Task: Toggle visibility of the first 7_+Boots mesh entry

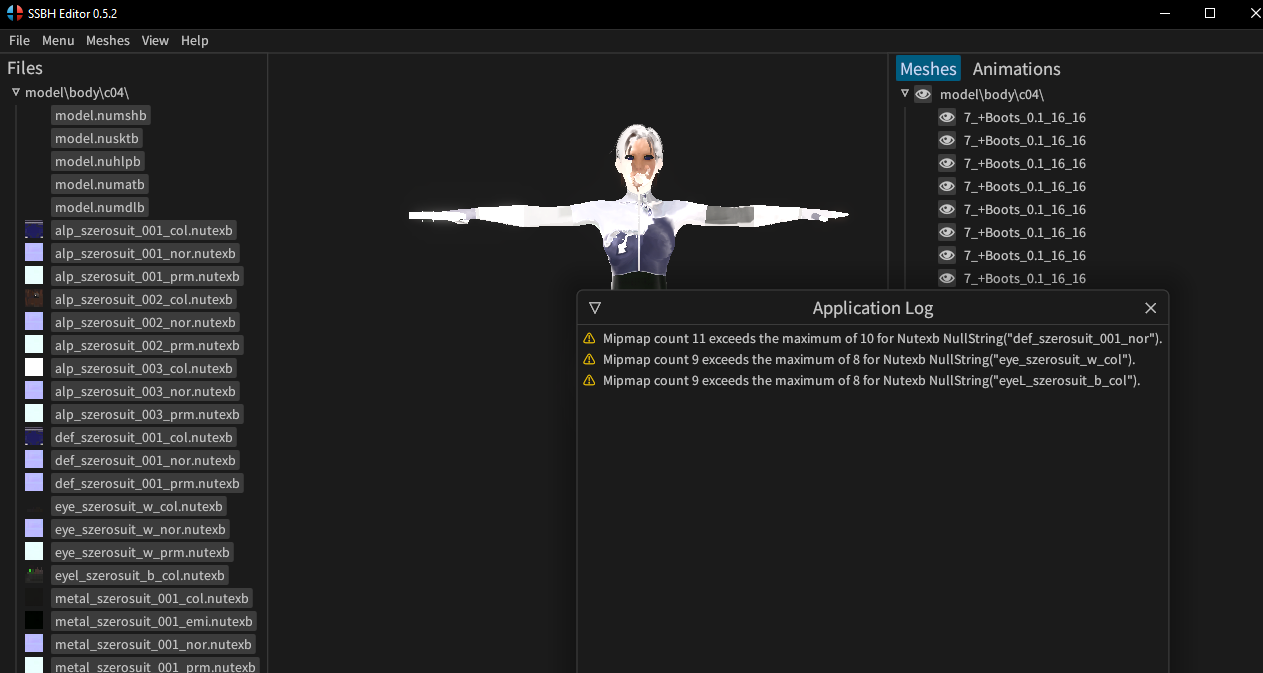Action: (946, 117)
